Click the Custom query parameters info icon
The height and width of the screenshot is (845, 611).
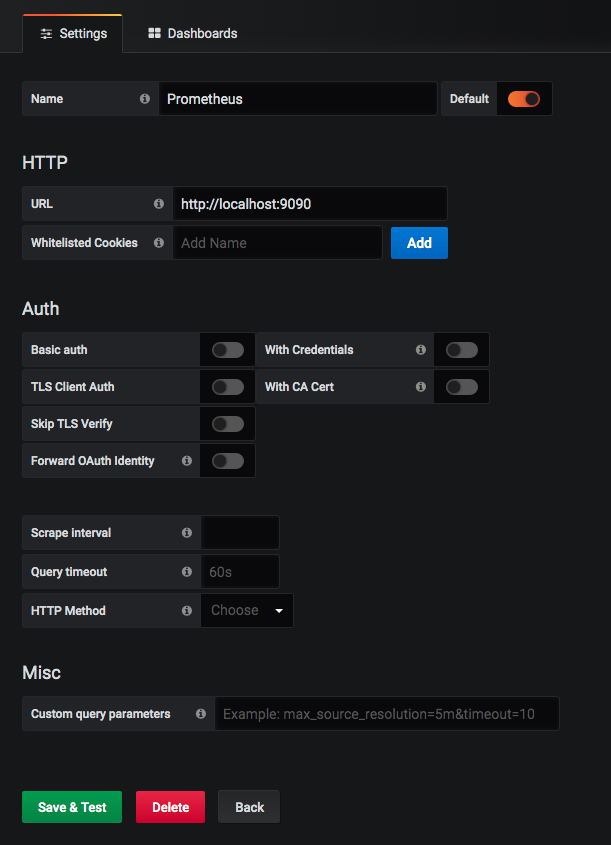coord(201,714)
